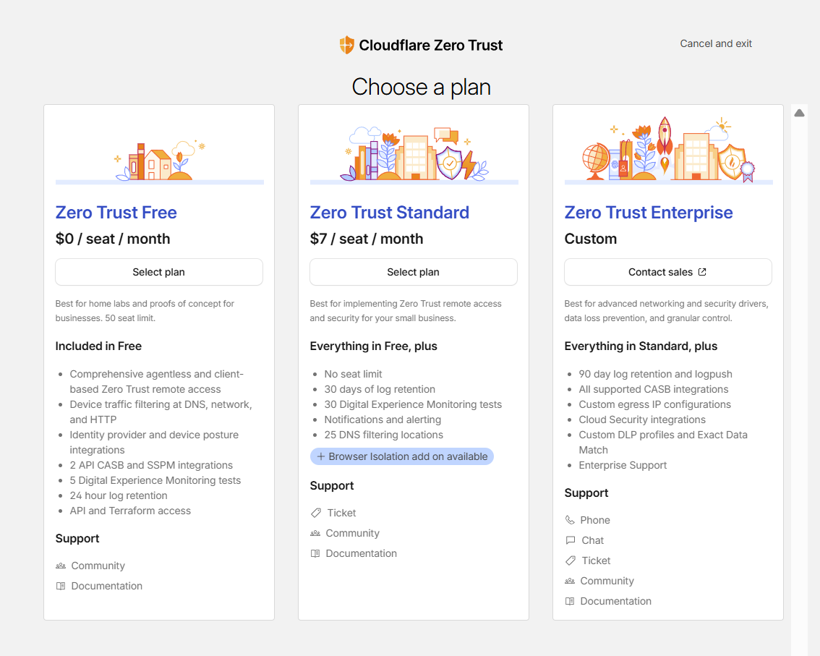Click the Documentation icon in the Standard plan
Viewport: 820px width, 656px height.
click(x=315, y=553)
